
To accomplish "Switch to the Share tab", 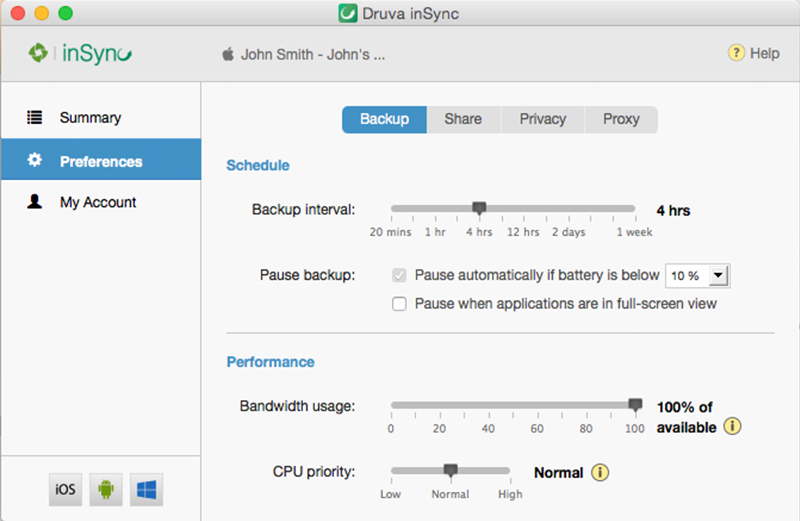I will [463, 119].
